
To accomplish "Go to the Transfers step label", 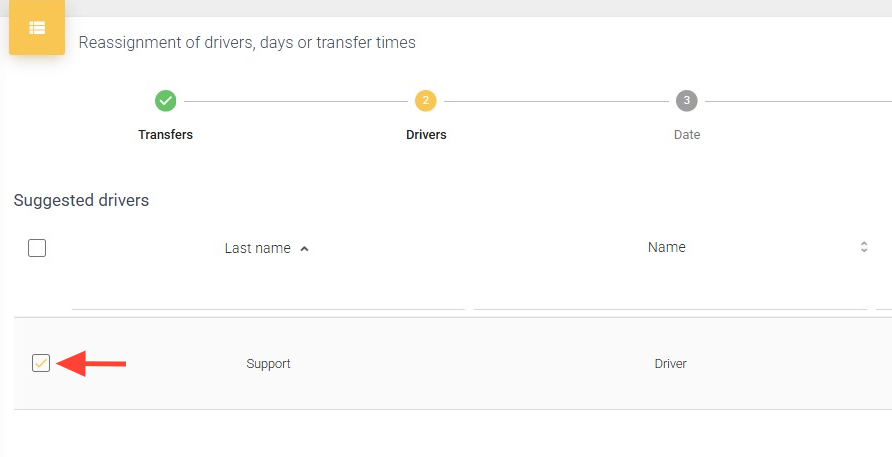I will [x=166, y=135].
